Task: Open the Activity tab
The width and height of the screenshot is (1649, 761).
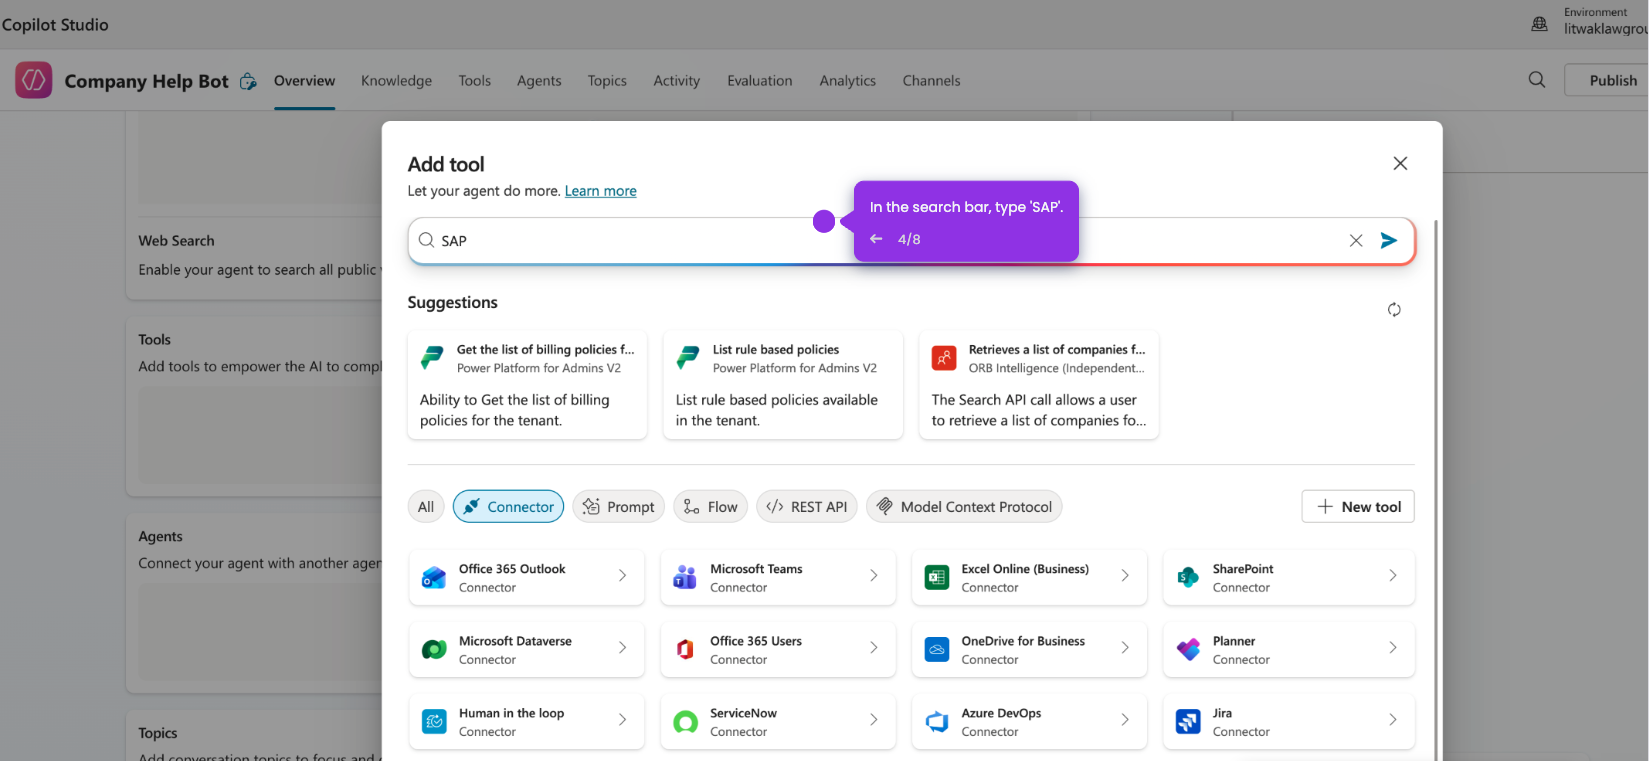Action: [x=677, y=81]
